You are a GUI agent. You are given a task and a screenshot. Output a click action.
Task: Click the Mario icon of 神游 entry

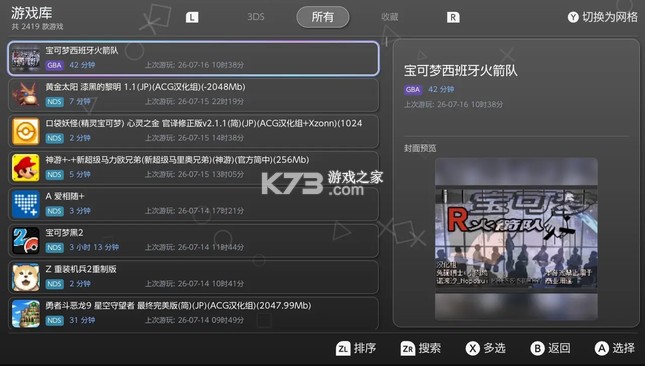point(26,168)
